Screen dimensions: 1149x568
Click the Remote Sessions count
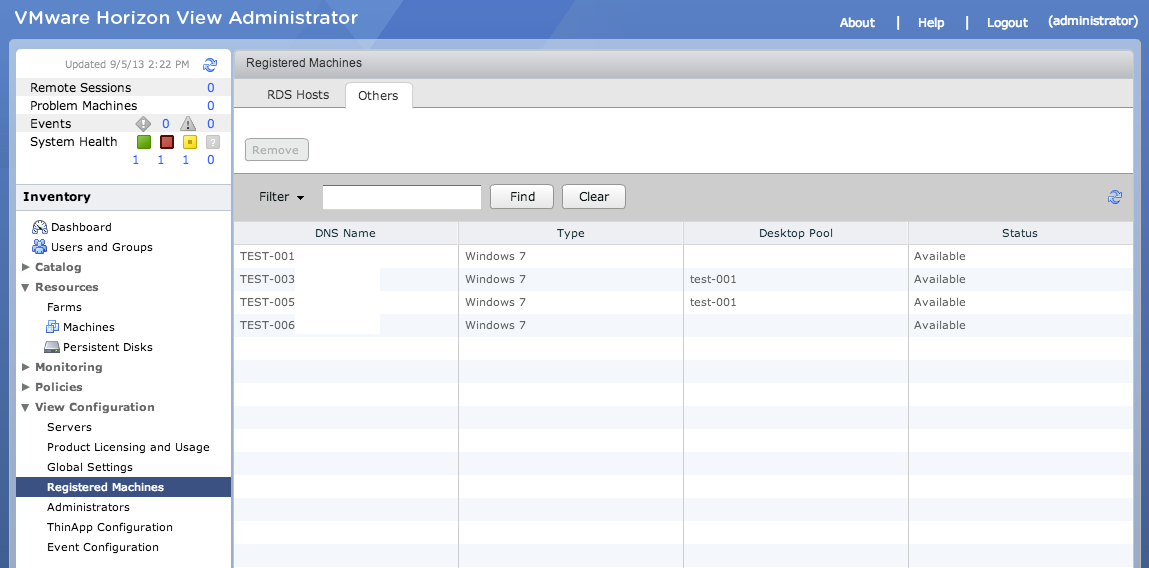(210, 87)
